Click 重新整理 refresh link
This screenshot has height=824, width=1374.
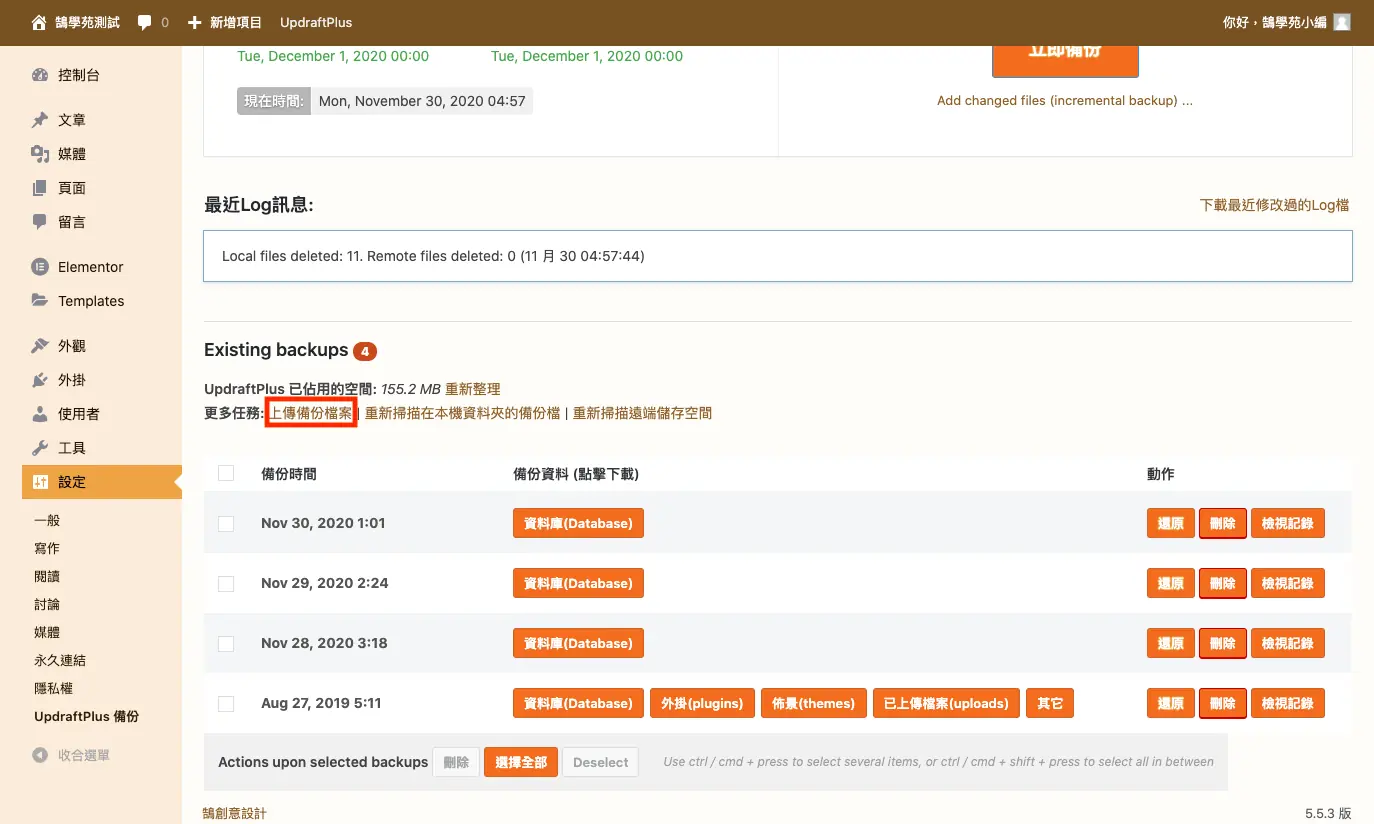(x=472, y=389)
